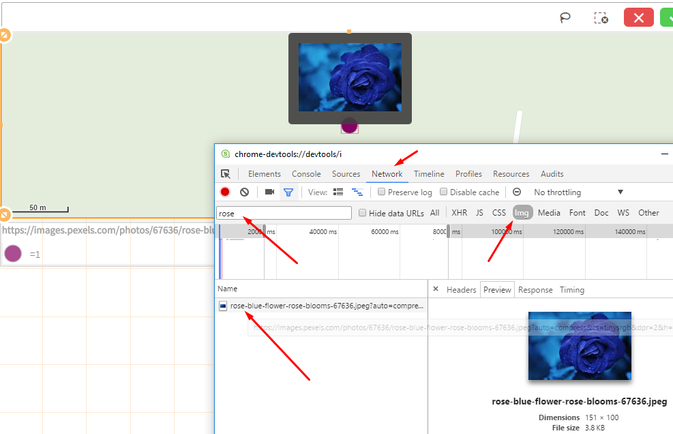The width and height of the screenshot is (673, 434).
Task: Click the rose image preview thumbnail
Action: click(580, 346)
